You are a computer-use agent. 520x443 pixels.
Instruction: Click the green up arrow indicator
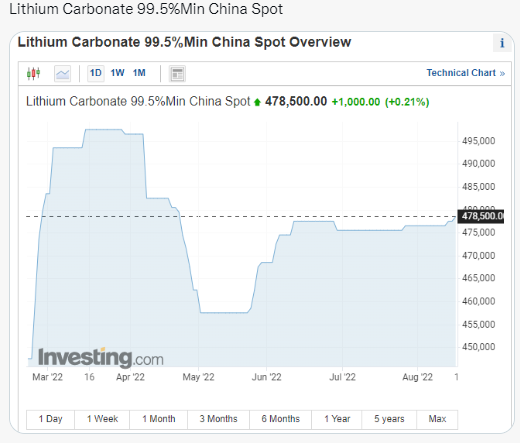coord(257,102)
